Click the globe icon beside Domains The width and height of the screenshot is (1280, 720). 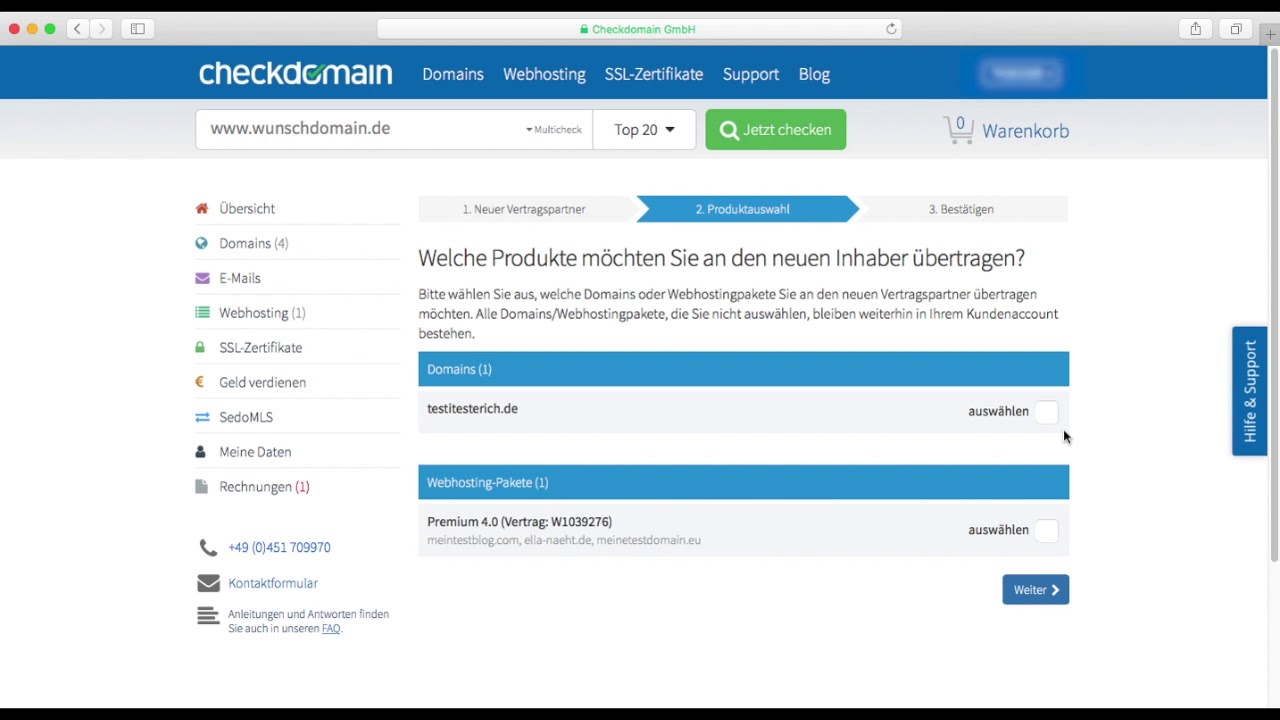[202, 243]
